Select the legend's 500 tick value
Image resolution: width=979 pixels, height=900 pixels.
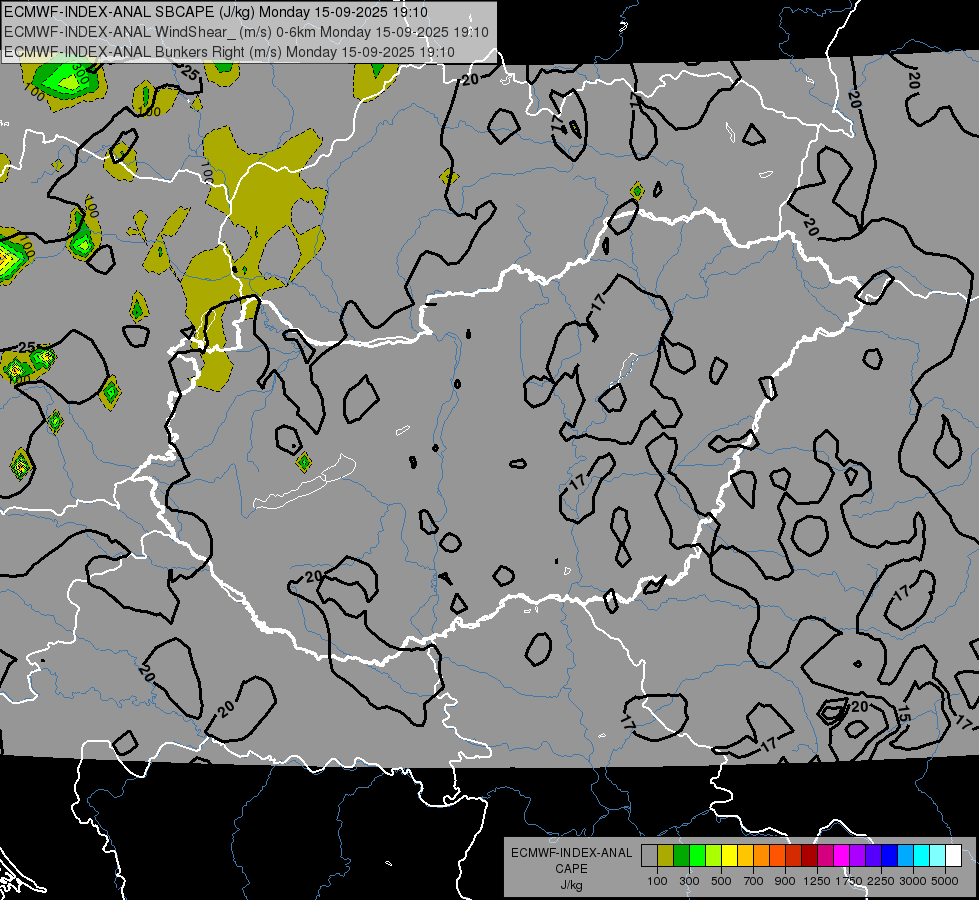coord(721,881)
